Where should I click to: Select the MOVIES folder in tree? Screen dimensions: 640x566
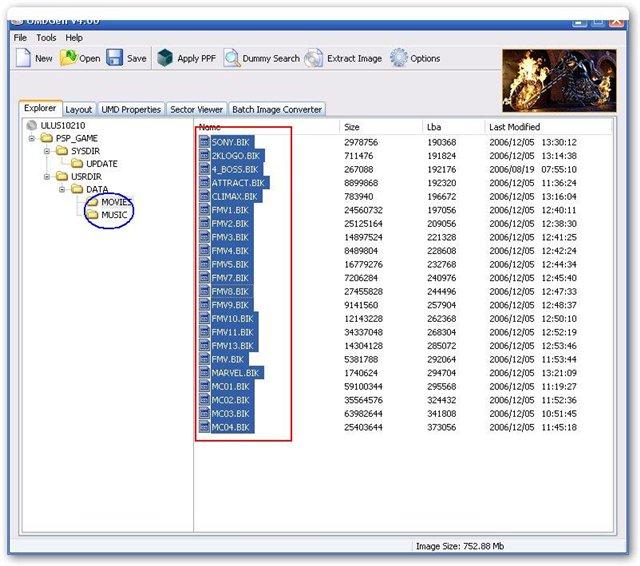(x=115, y=202)
